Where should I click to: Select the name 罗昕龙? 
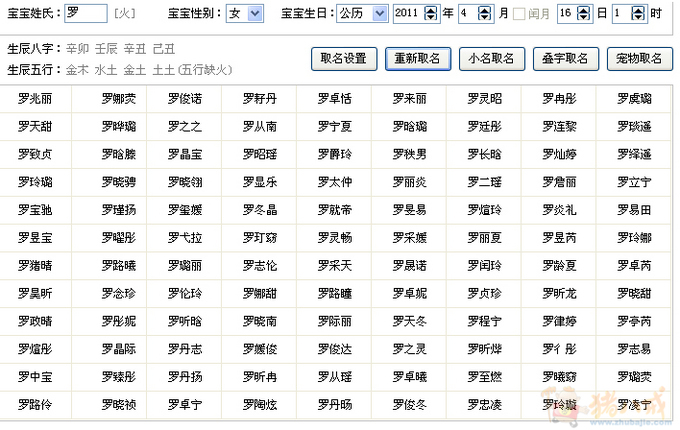(559, 294)
